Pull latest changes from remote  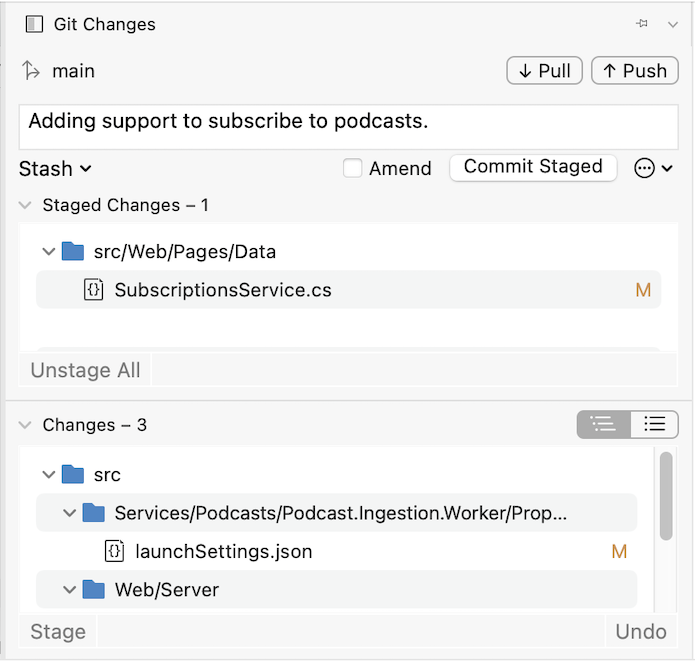(x=544, y=70)
